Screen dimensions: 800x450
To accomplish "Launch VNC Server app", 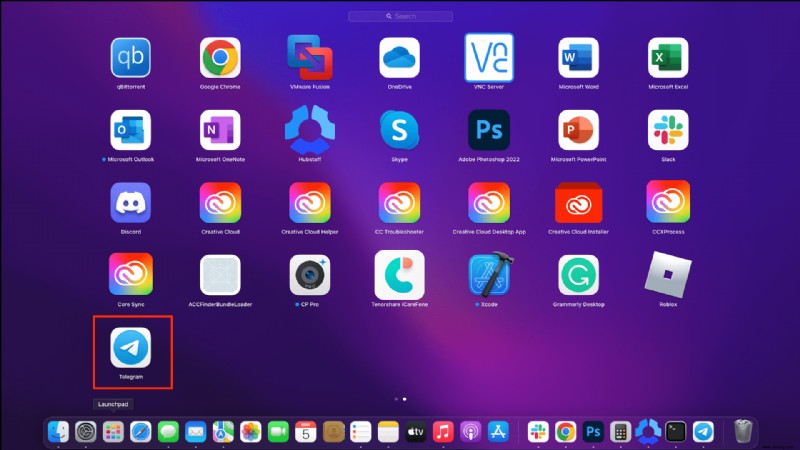I will tap(489, 58).
